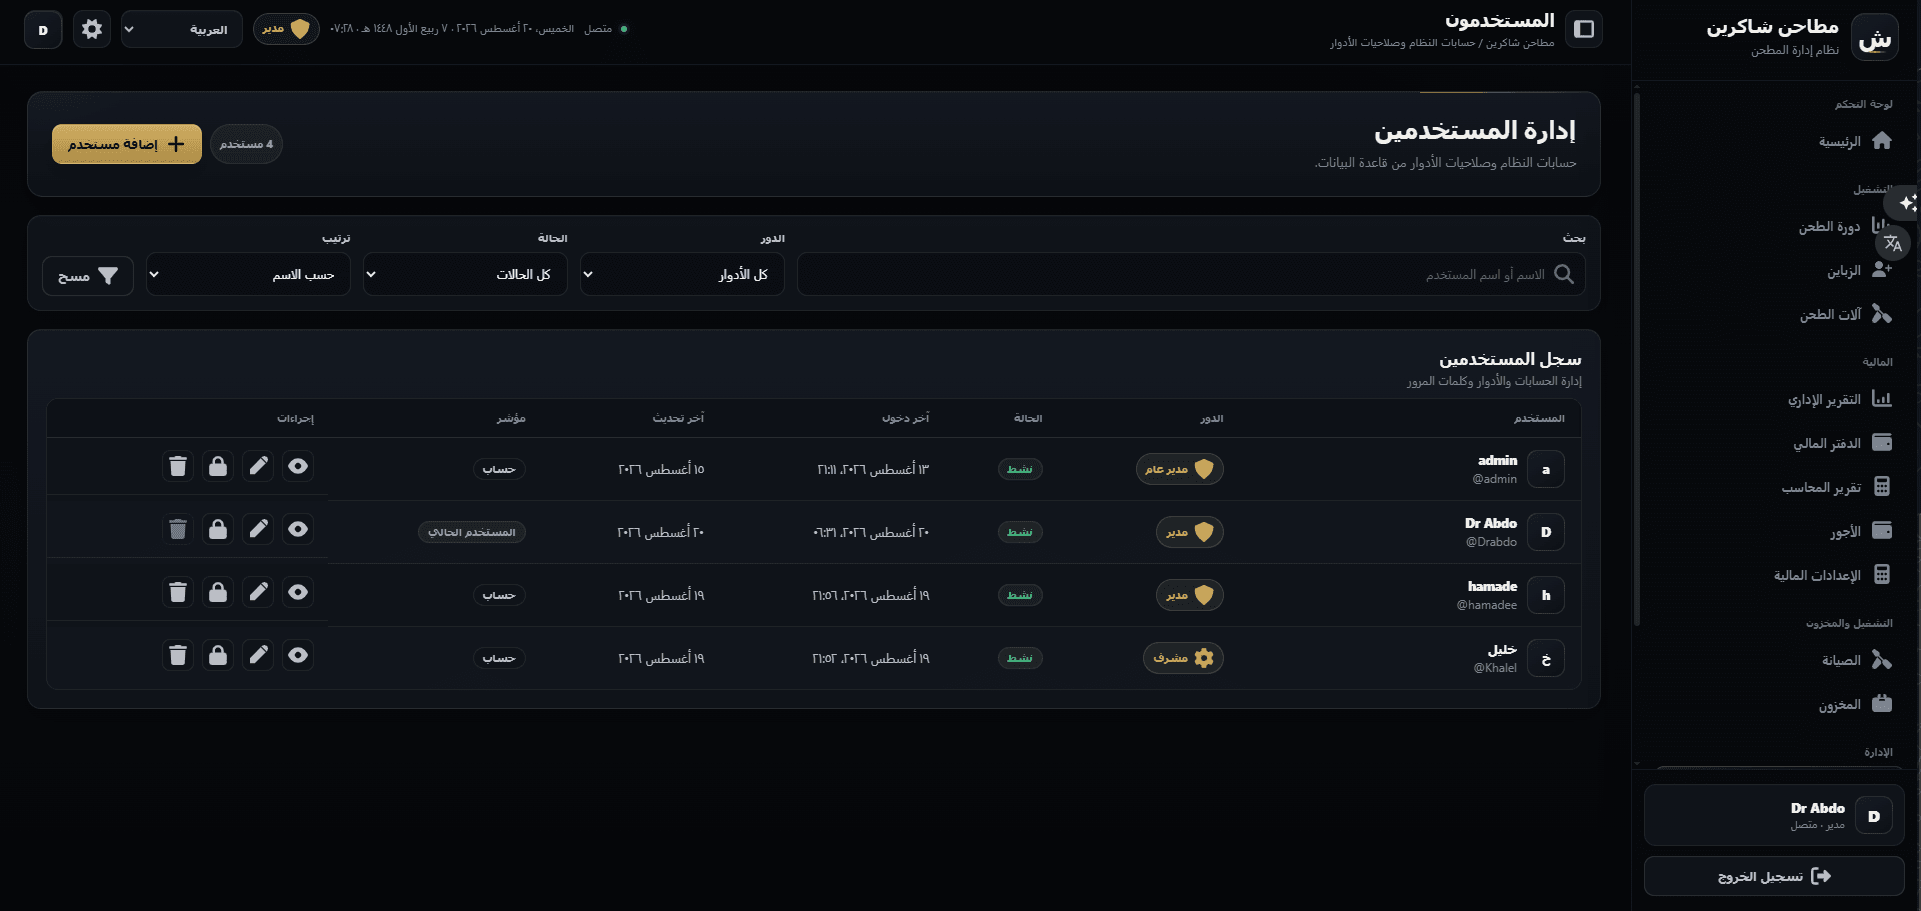Open آلات الطحن in the sidebar
The image size is (1921, 911).
tap(1845, 314)
